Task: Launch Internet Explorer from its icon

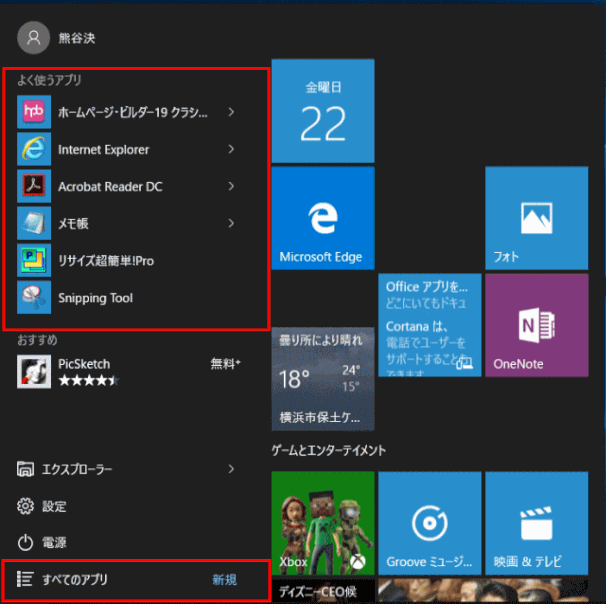Action: click(x=34, y=149)
